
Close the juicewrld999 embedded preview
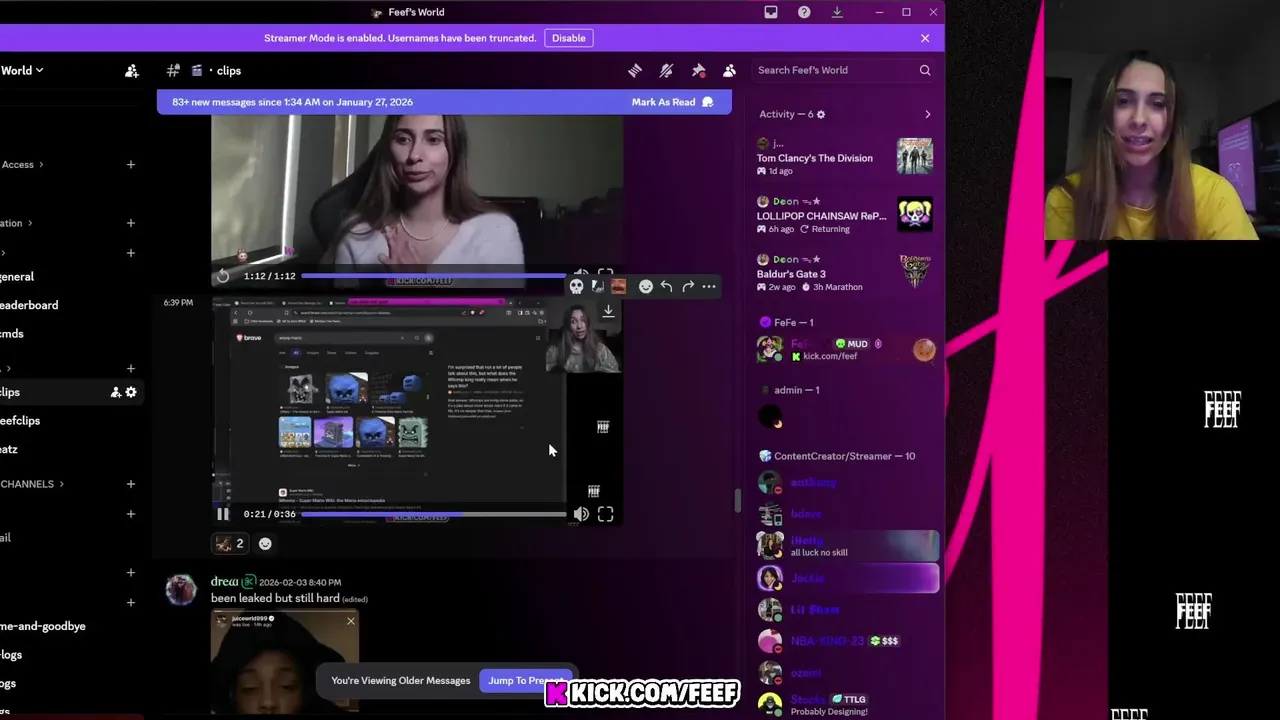point(351,621)
